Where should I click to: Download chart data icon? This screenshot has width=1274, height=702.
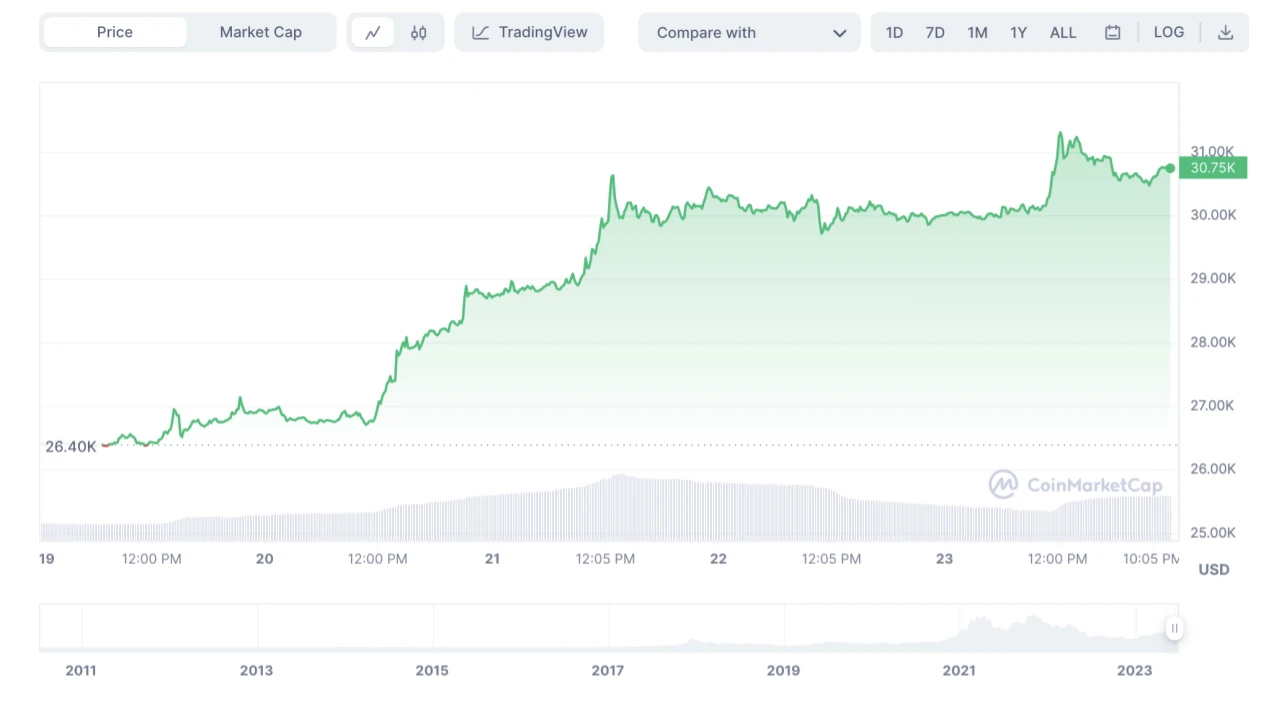click(x=1225, y=33)
